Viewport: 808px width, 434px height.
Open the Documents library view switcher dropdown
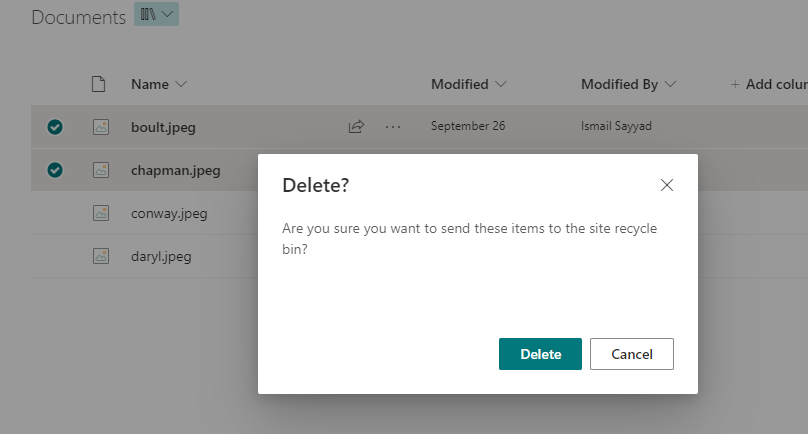coord(157,15)
